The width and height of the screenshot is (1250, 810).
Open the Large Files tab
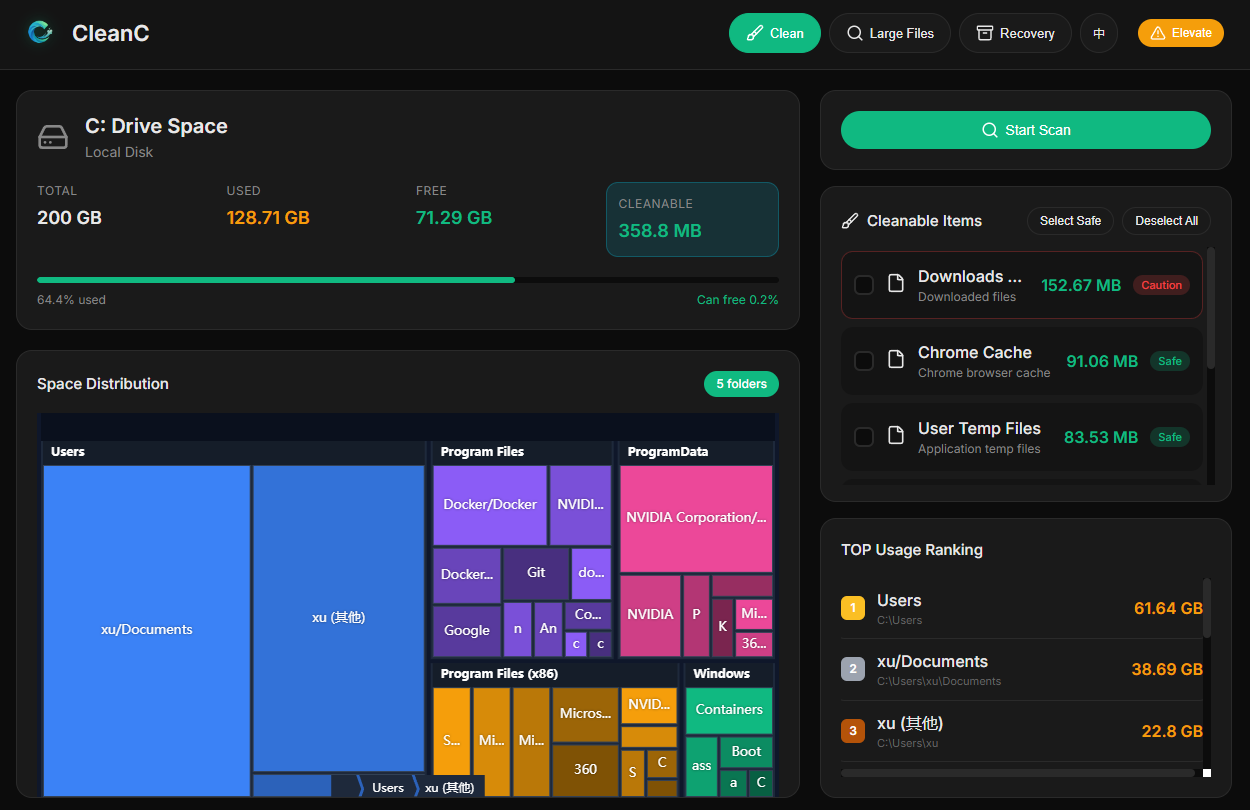pos(890,33)
